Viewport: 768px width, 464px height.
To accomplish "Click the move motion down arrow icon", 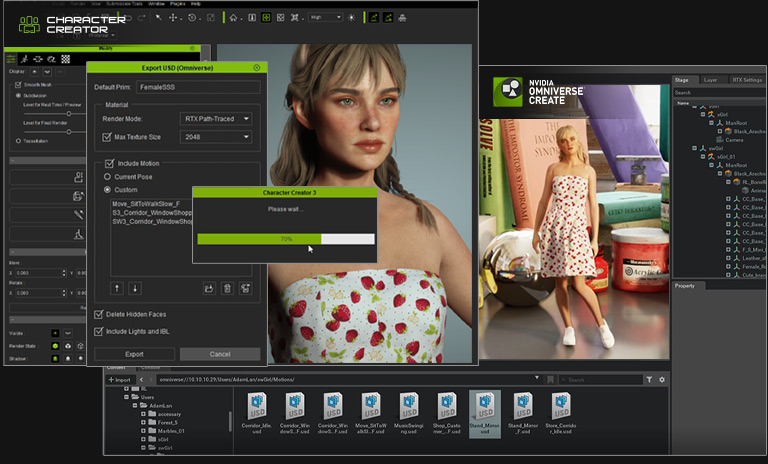I will (x=135, y=288).
